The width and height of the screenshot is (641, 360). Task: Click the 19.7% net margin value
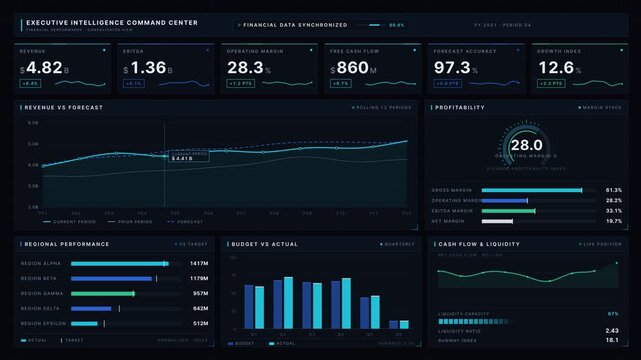[x=614, y=221]
